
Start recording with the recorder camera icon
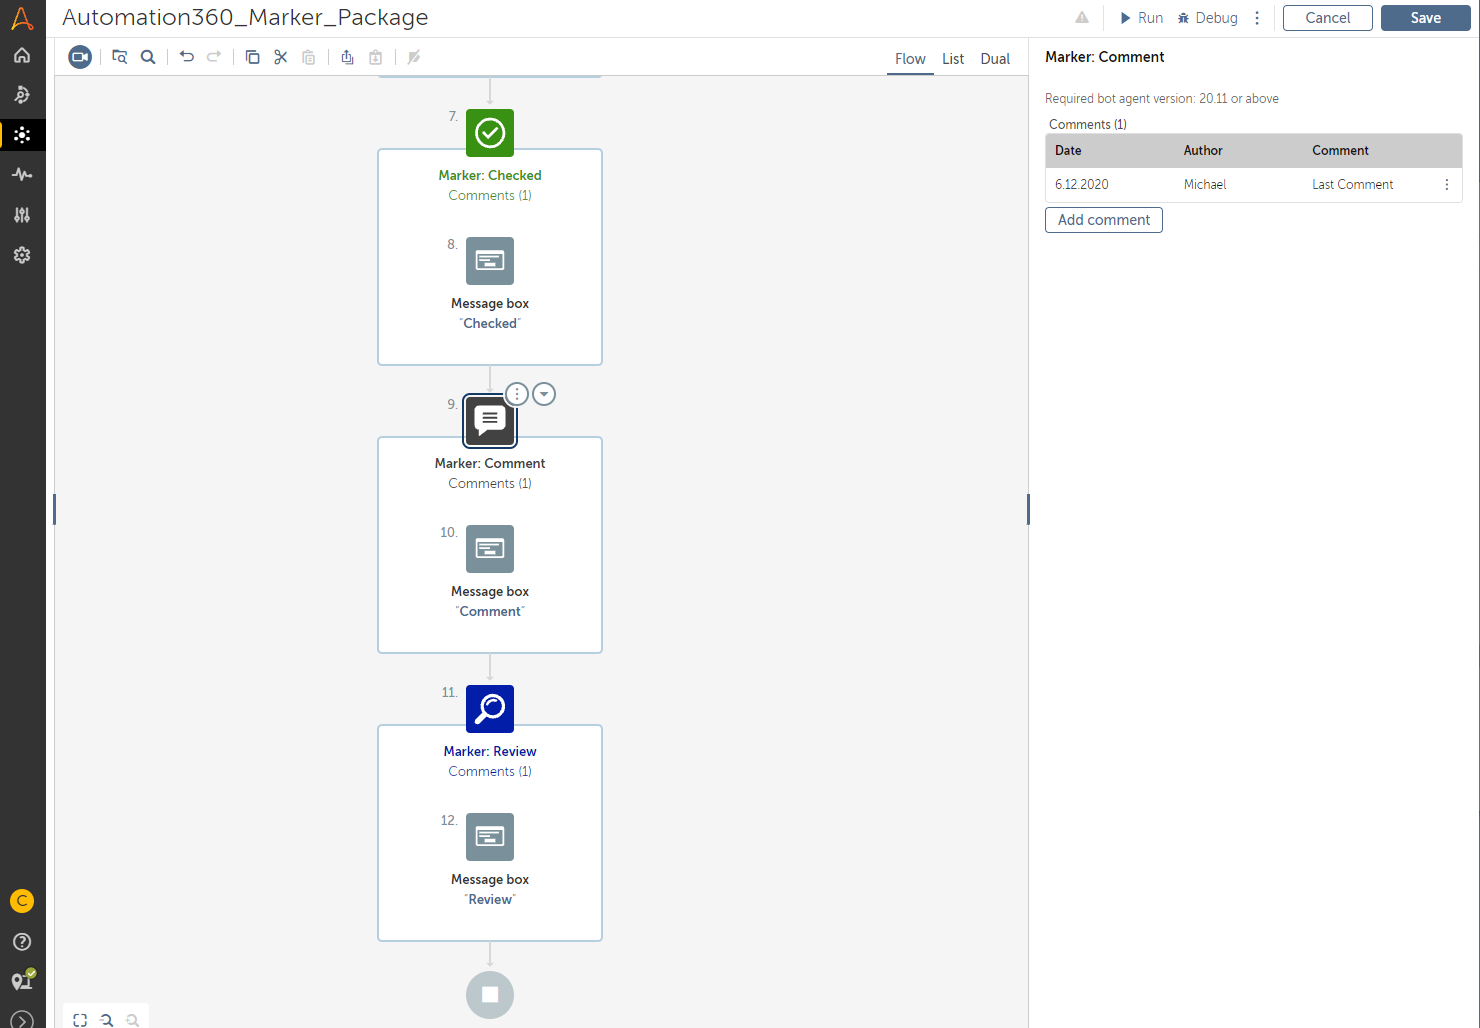80,57
